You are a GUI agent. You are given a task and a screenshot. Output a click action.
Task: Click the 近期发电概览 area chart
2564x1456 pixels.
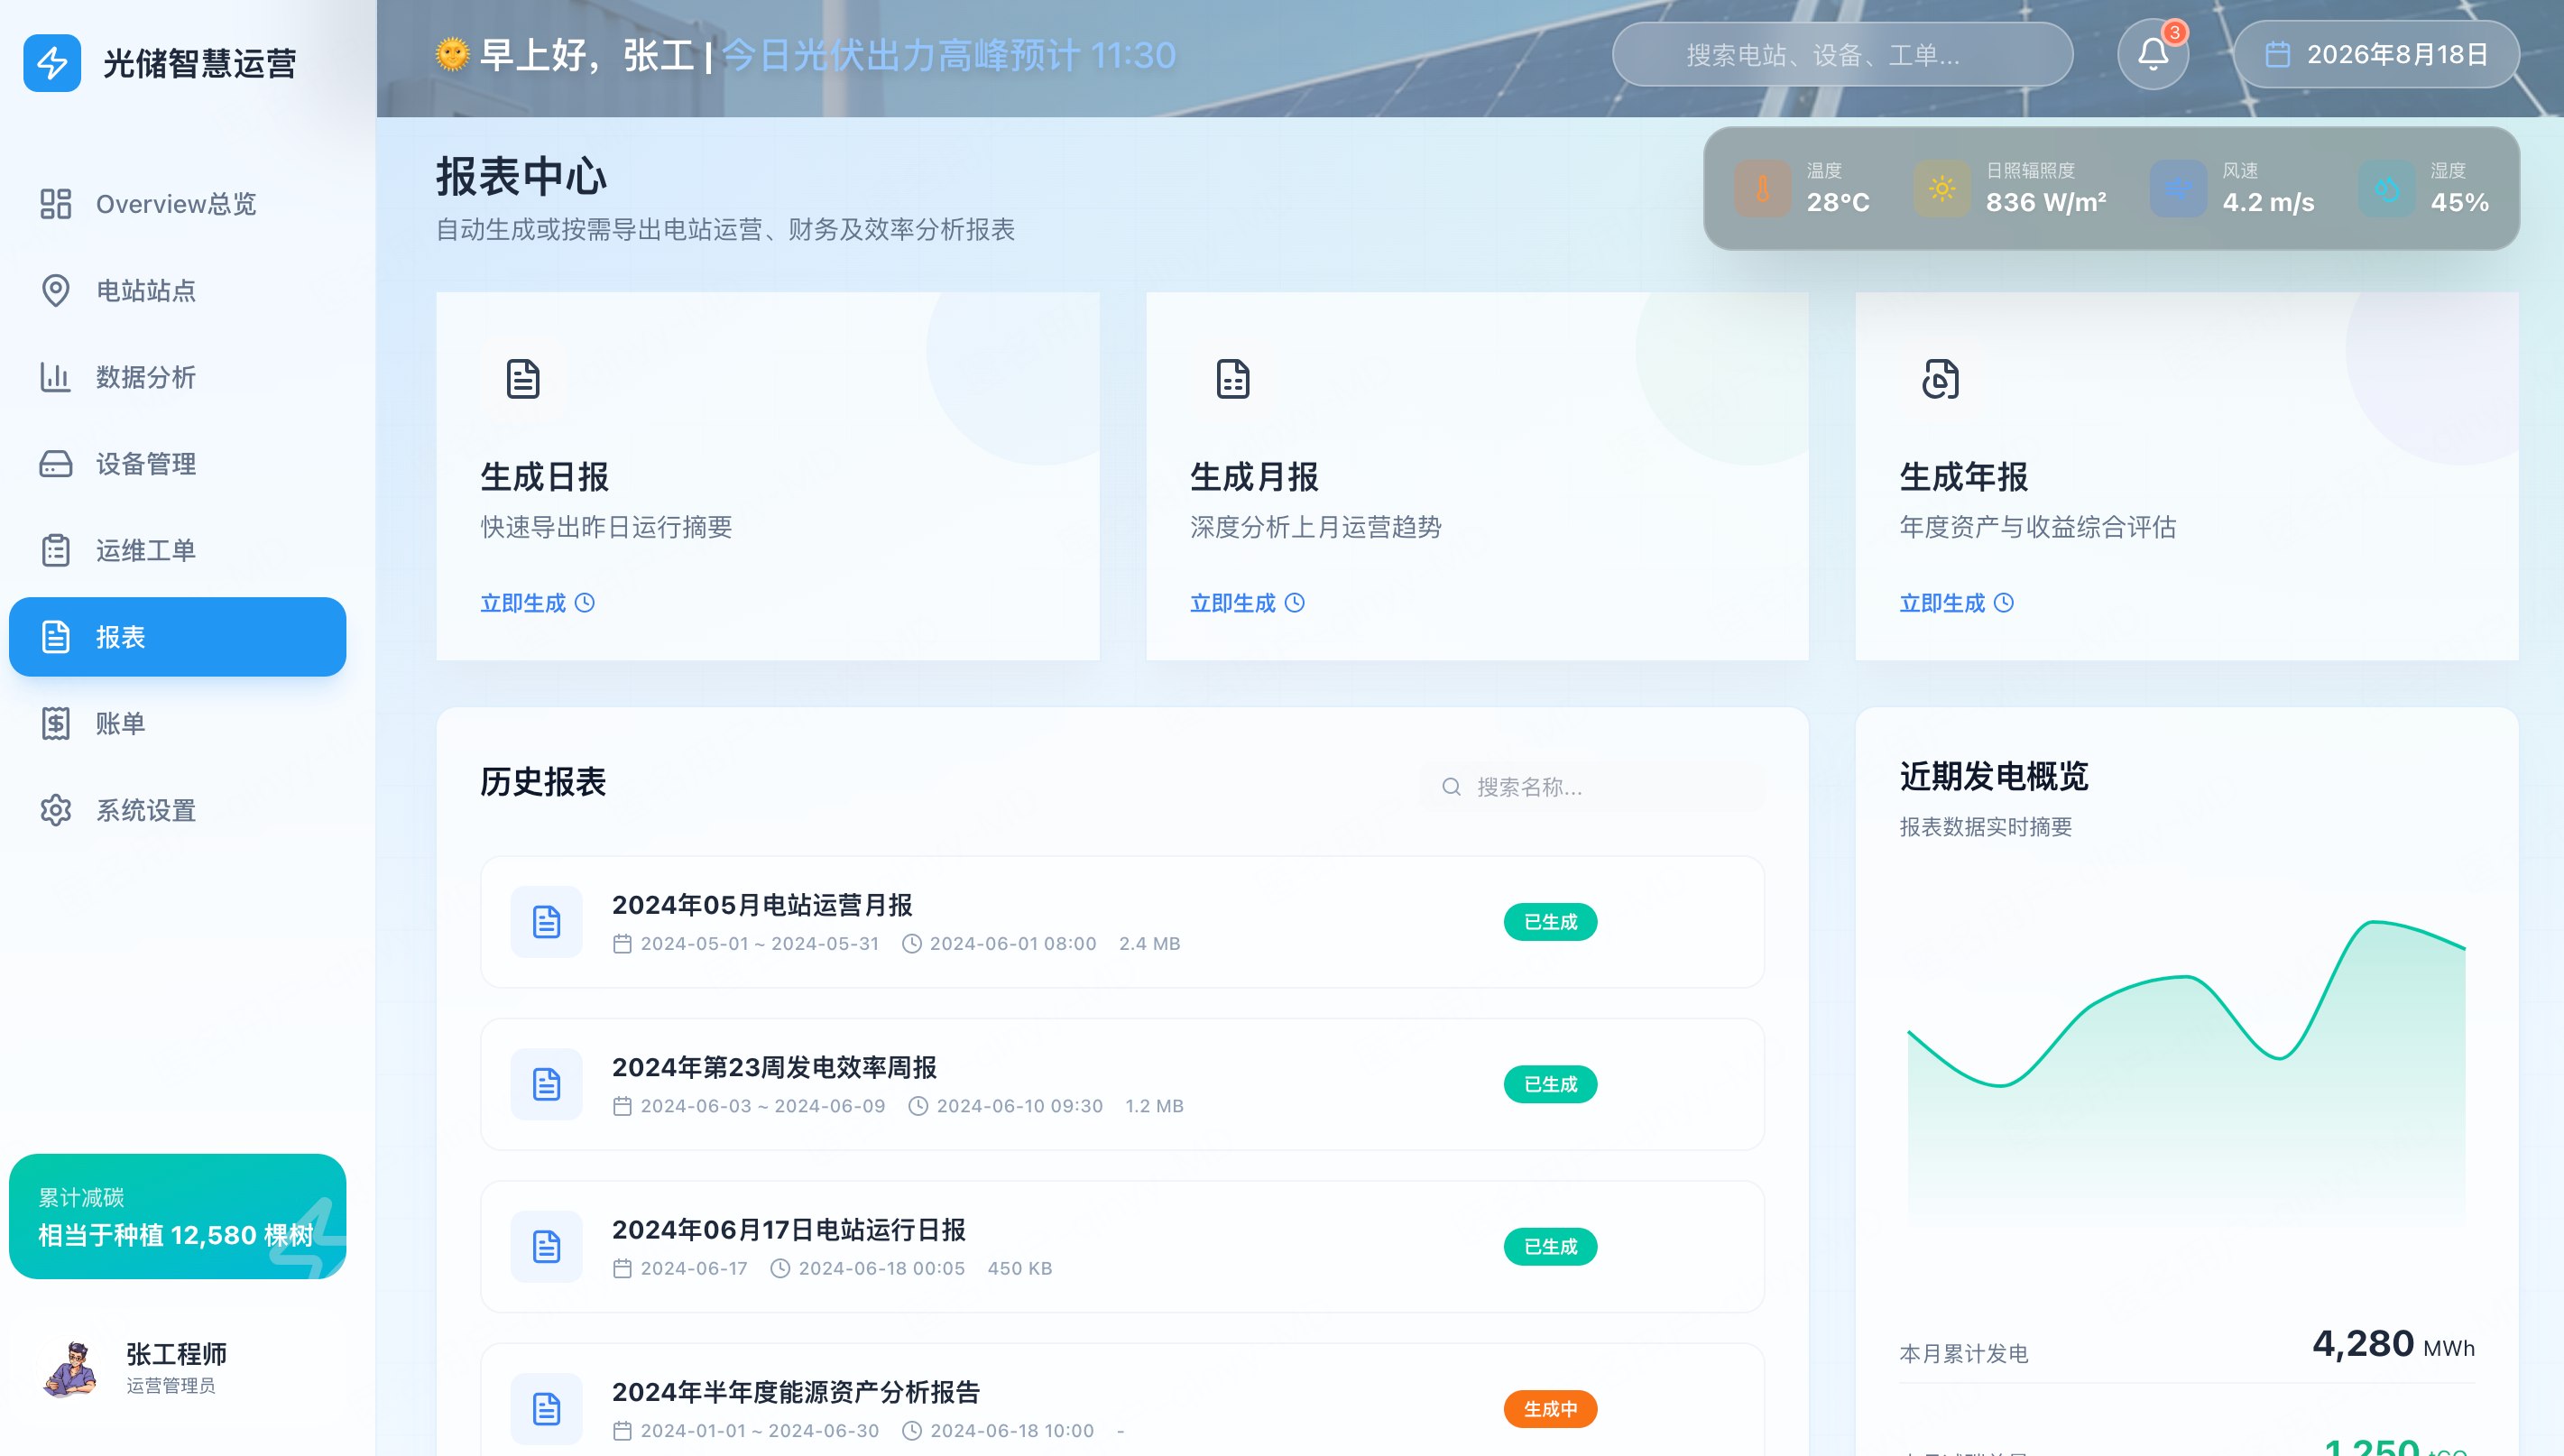(2186, 1075)
